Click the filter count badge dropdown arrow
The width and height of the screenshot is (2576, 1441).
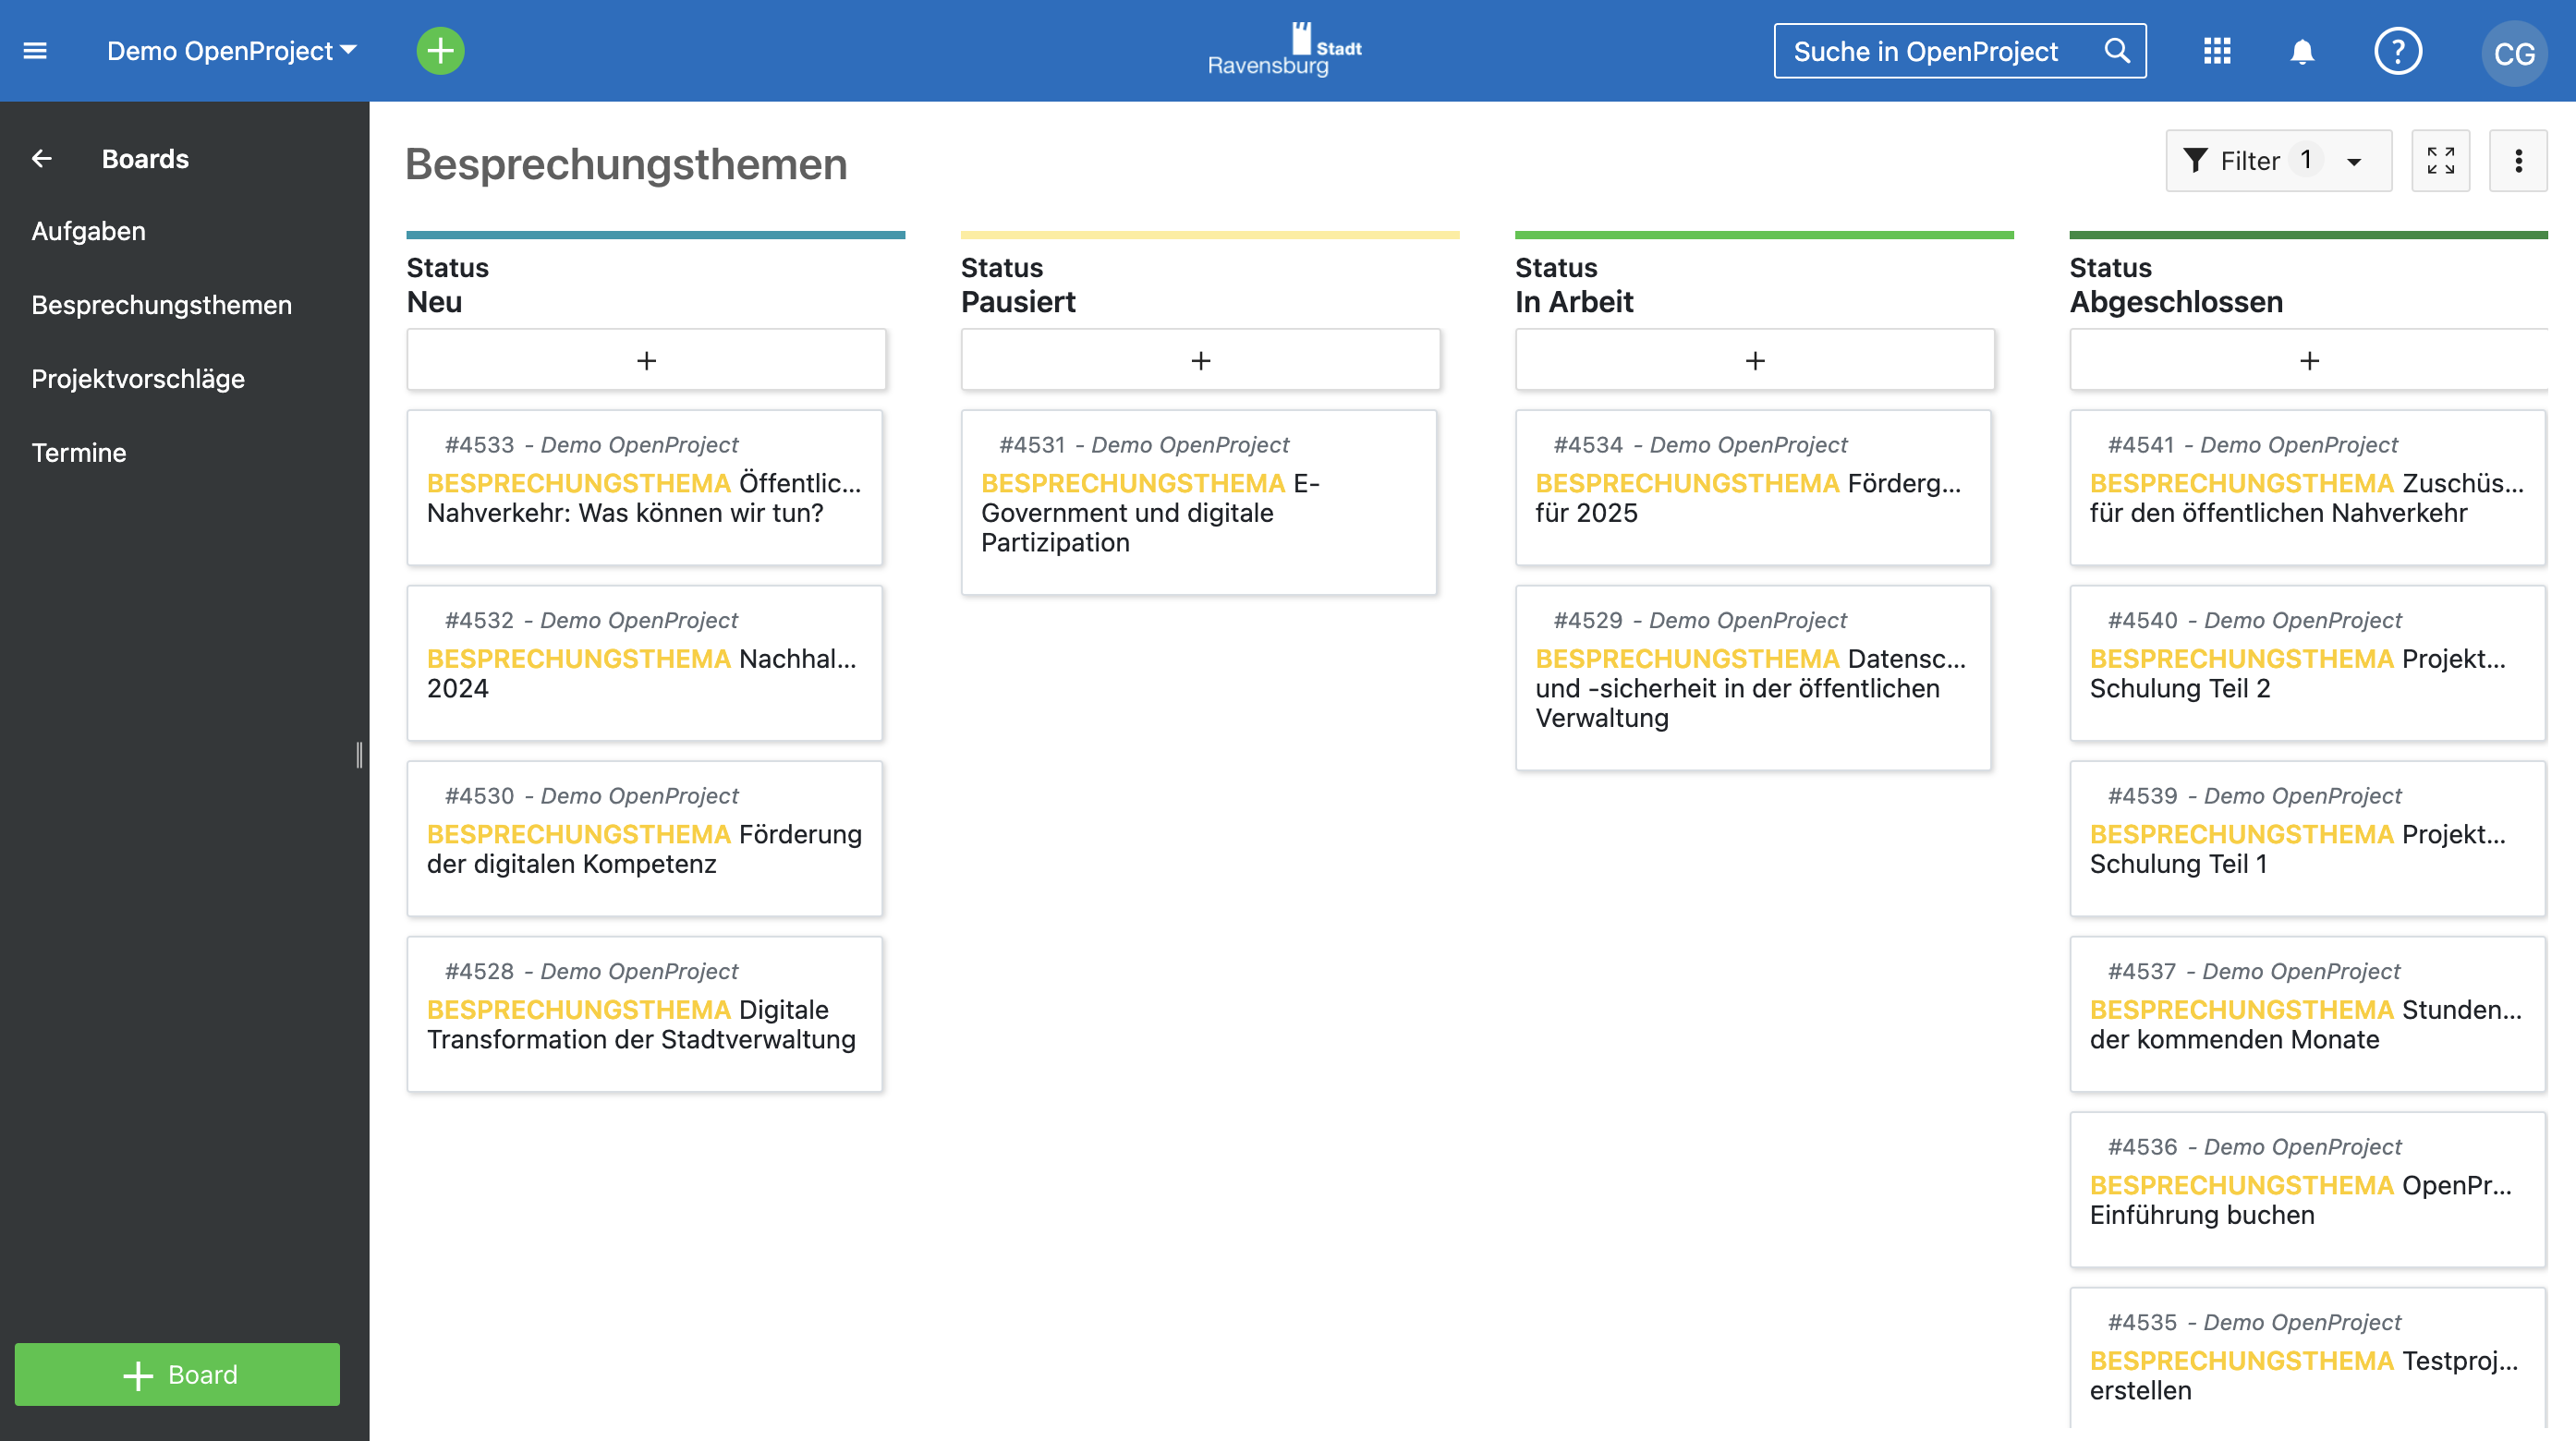point(2355,159)
